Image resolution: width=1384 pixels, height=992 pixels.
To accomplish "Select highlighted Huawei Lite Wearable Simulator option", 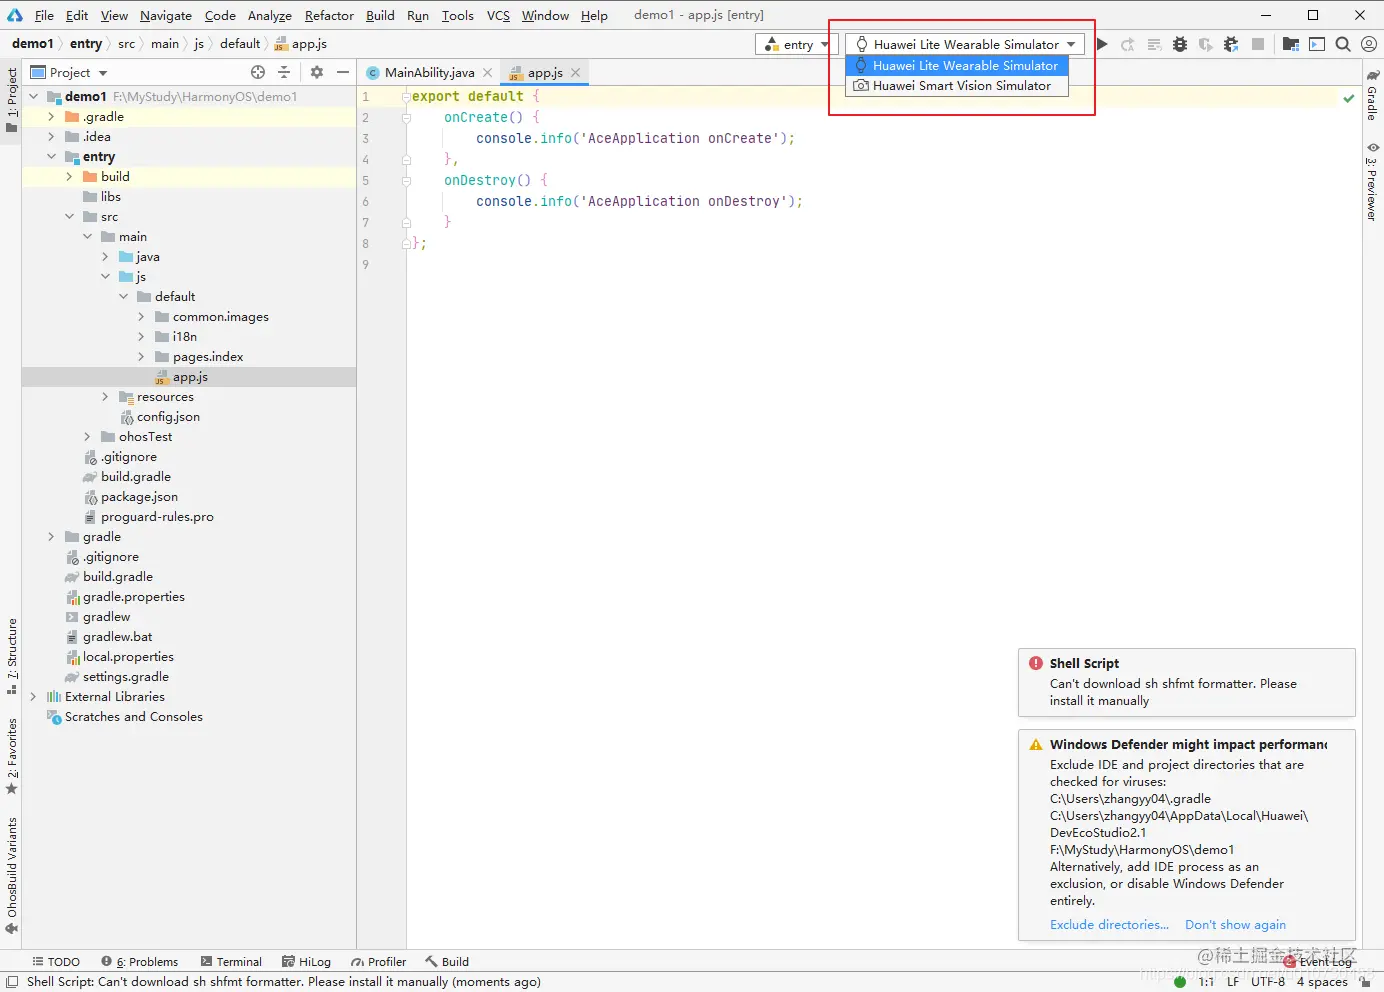I will [x=957, y=66].
